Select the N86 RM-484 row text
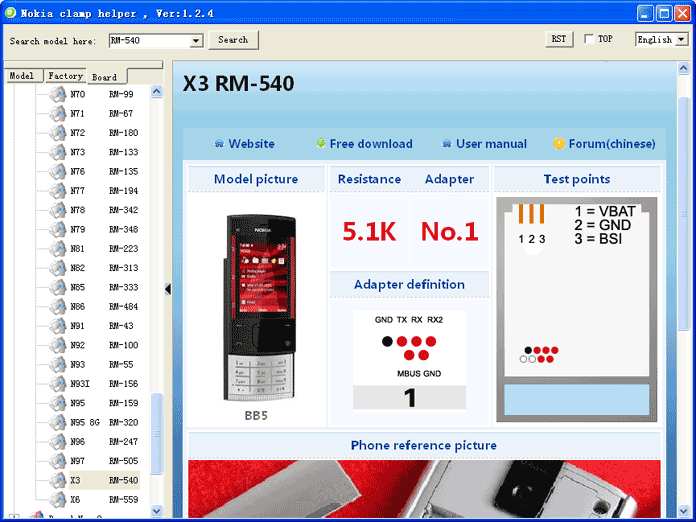The height and width of the screenshot is (522, 696). 104,307
